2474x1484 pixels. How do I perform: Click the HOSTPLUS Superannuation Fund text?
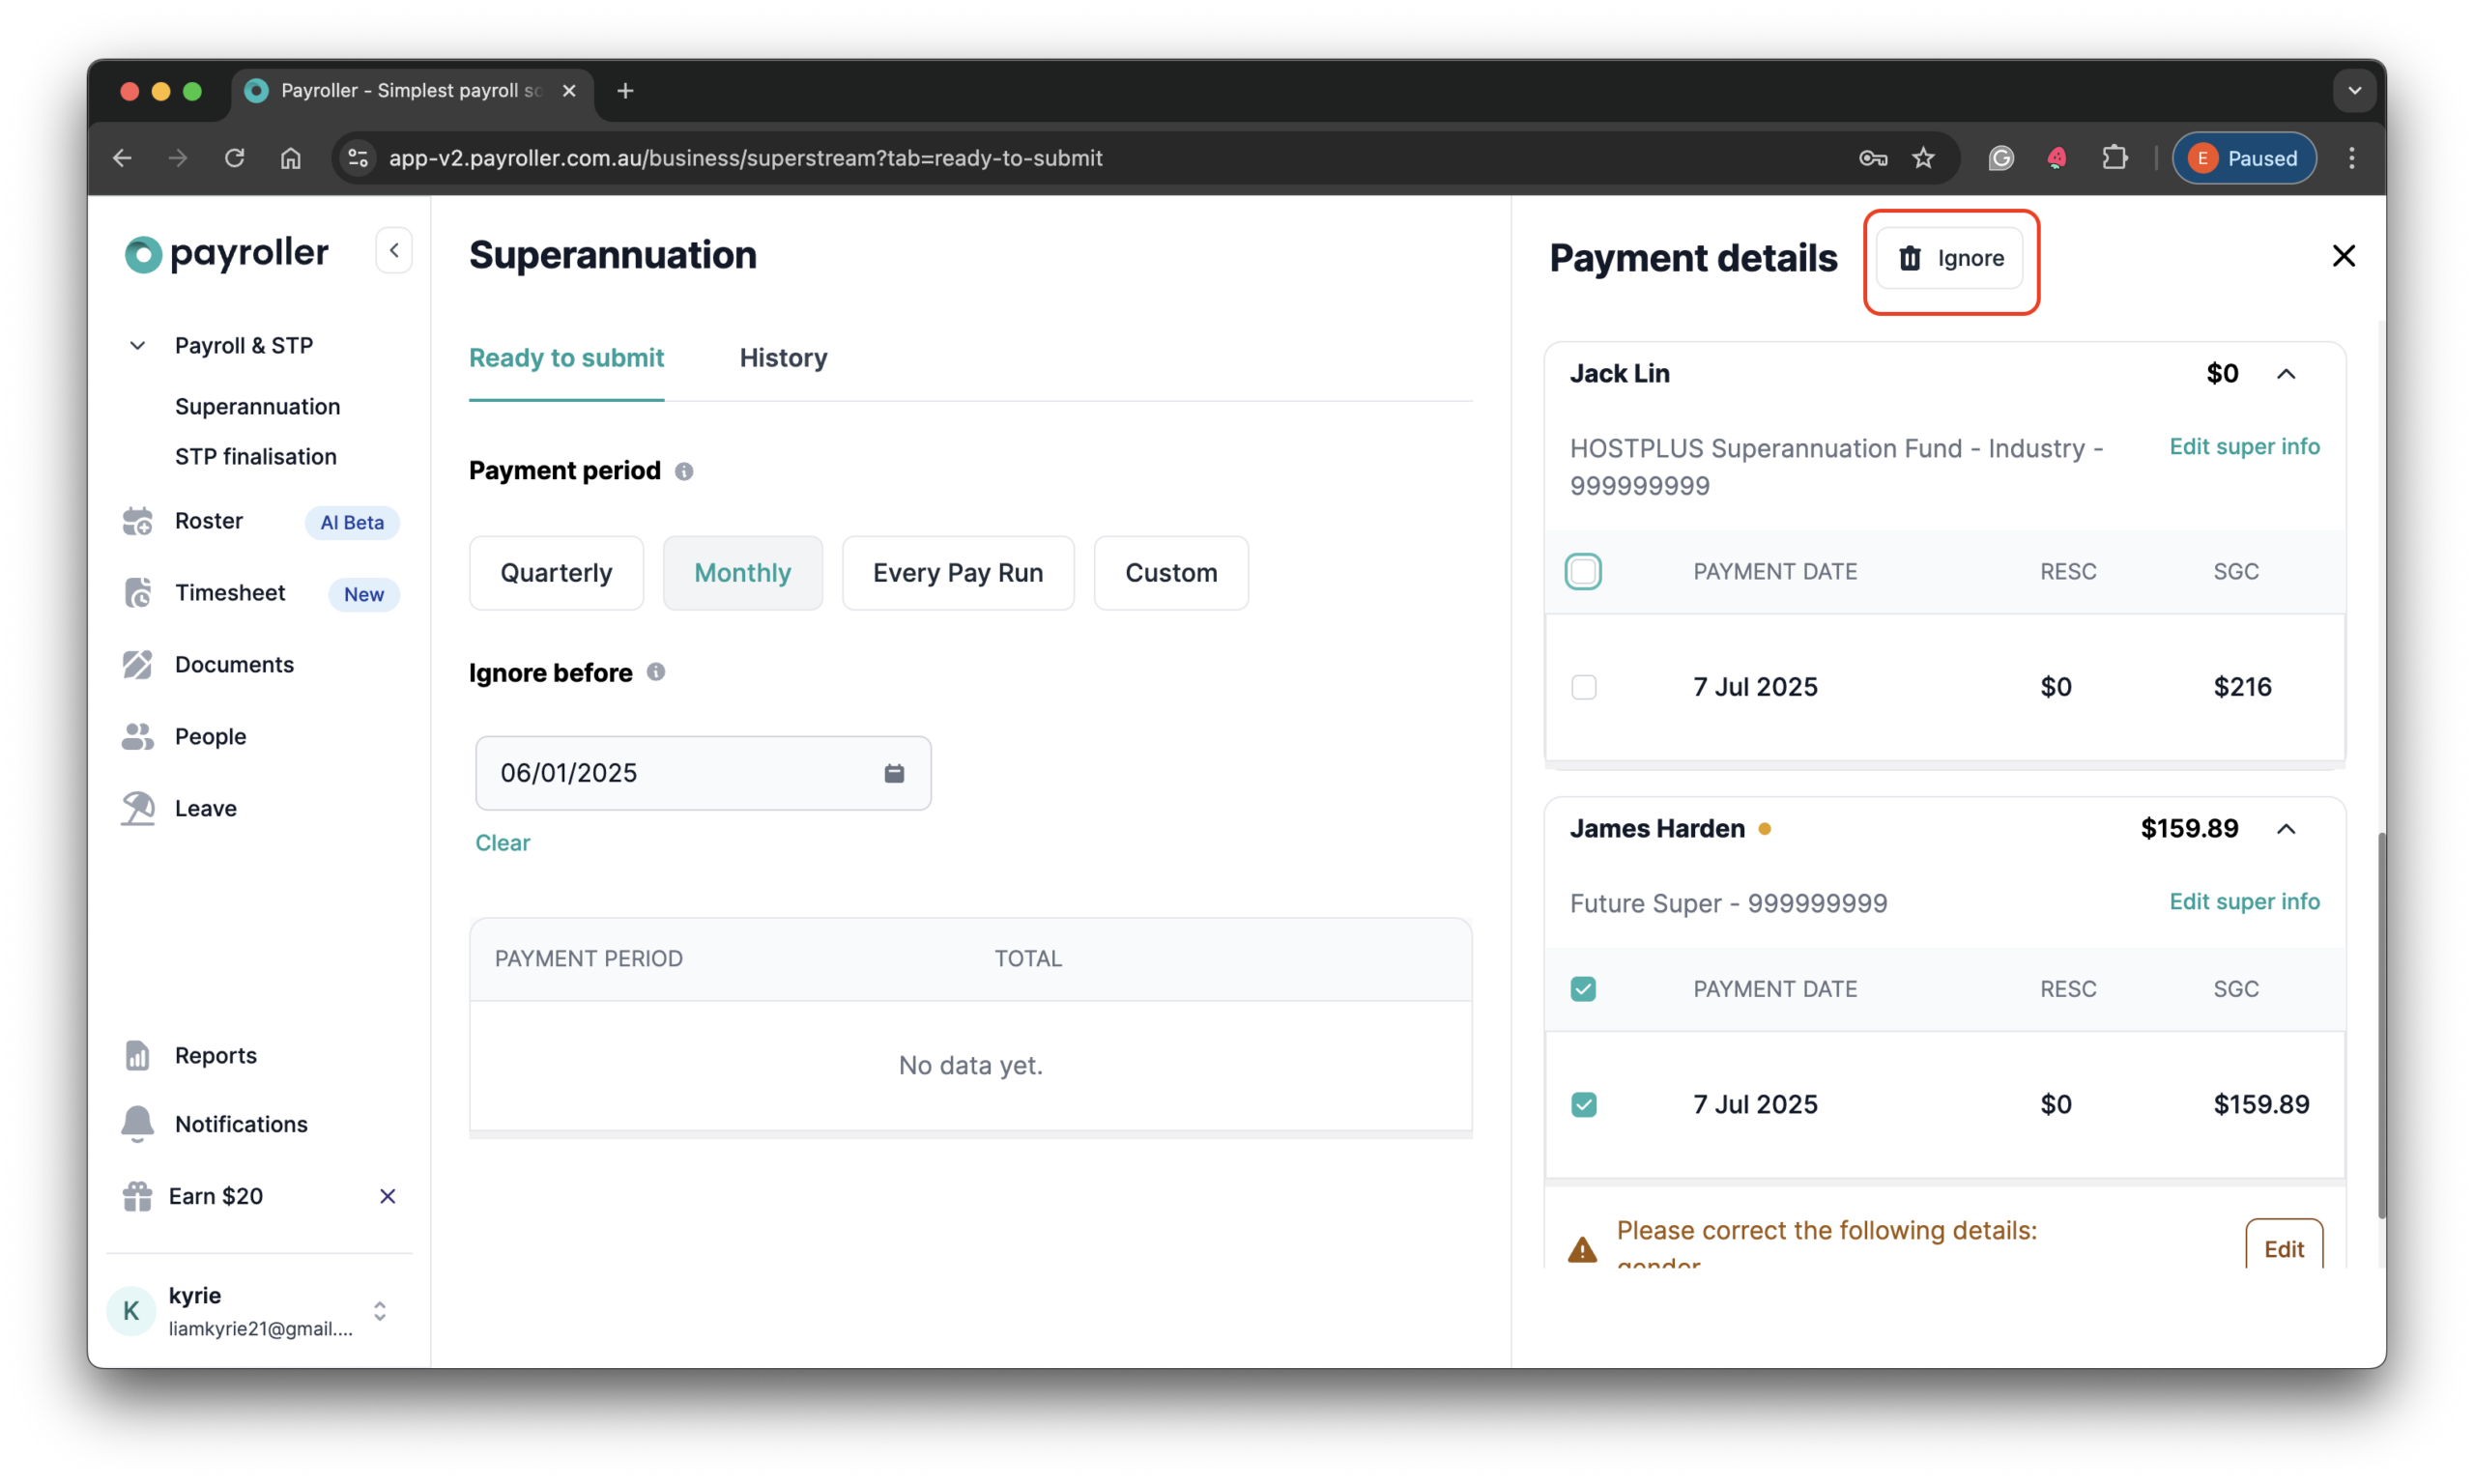1837,468
